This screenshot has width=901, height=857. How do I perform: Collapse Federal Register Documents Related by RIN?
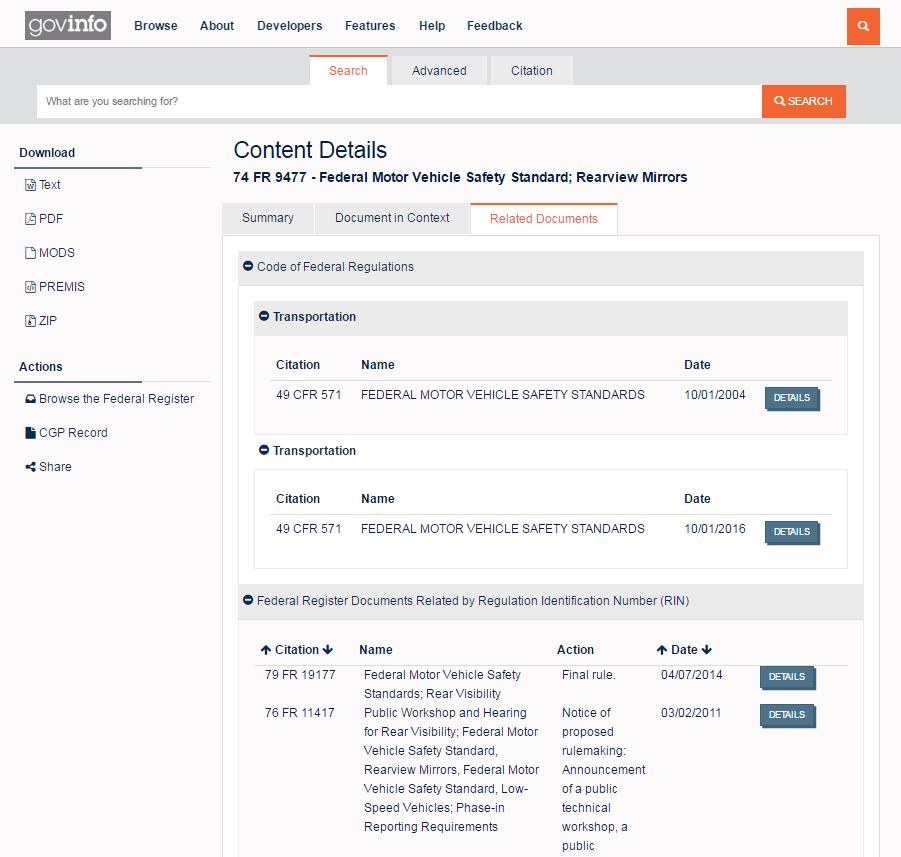coord(248,601)
